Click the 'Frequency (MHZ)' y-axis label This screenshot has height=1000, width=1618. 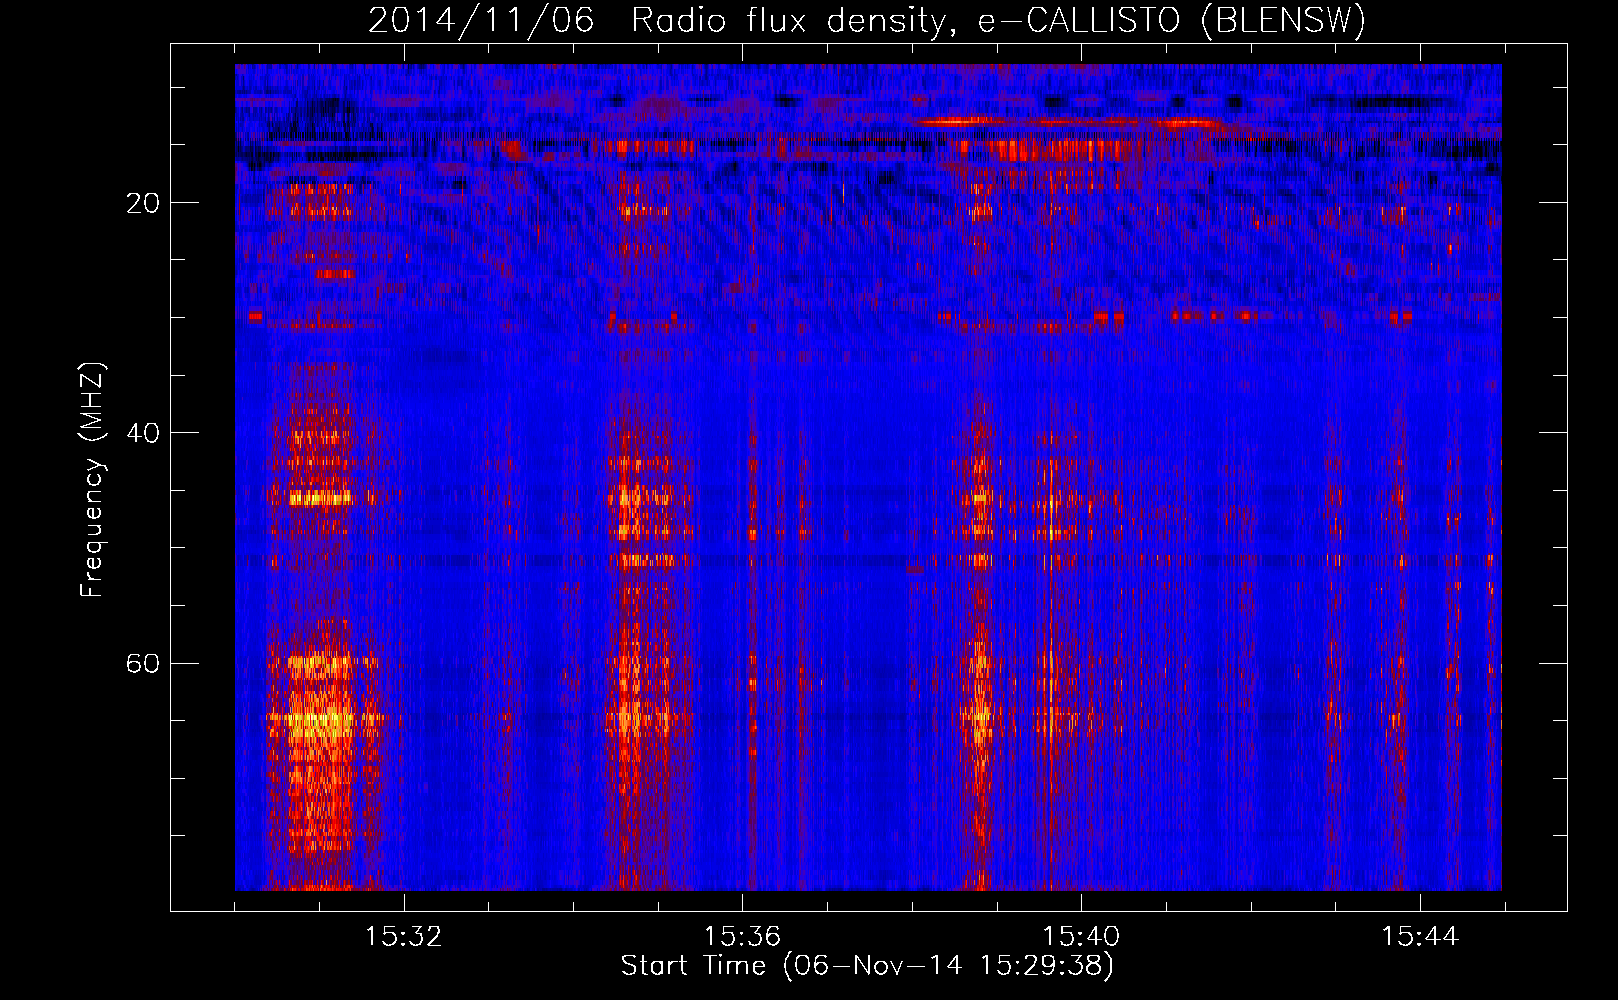[x=92, y=480]
